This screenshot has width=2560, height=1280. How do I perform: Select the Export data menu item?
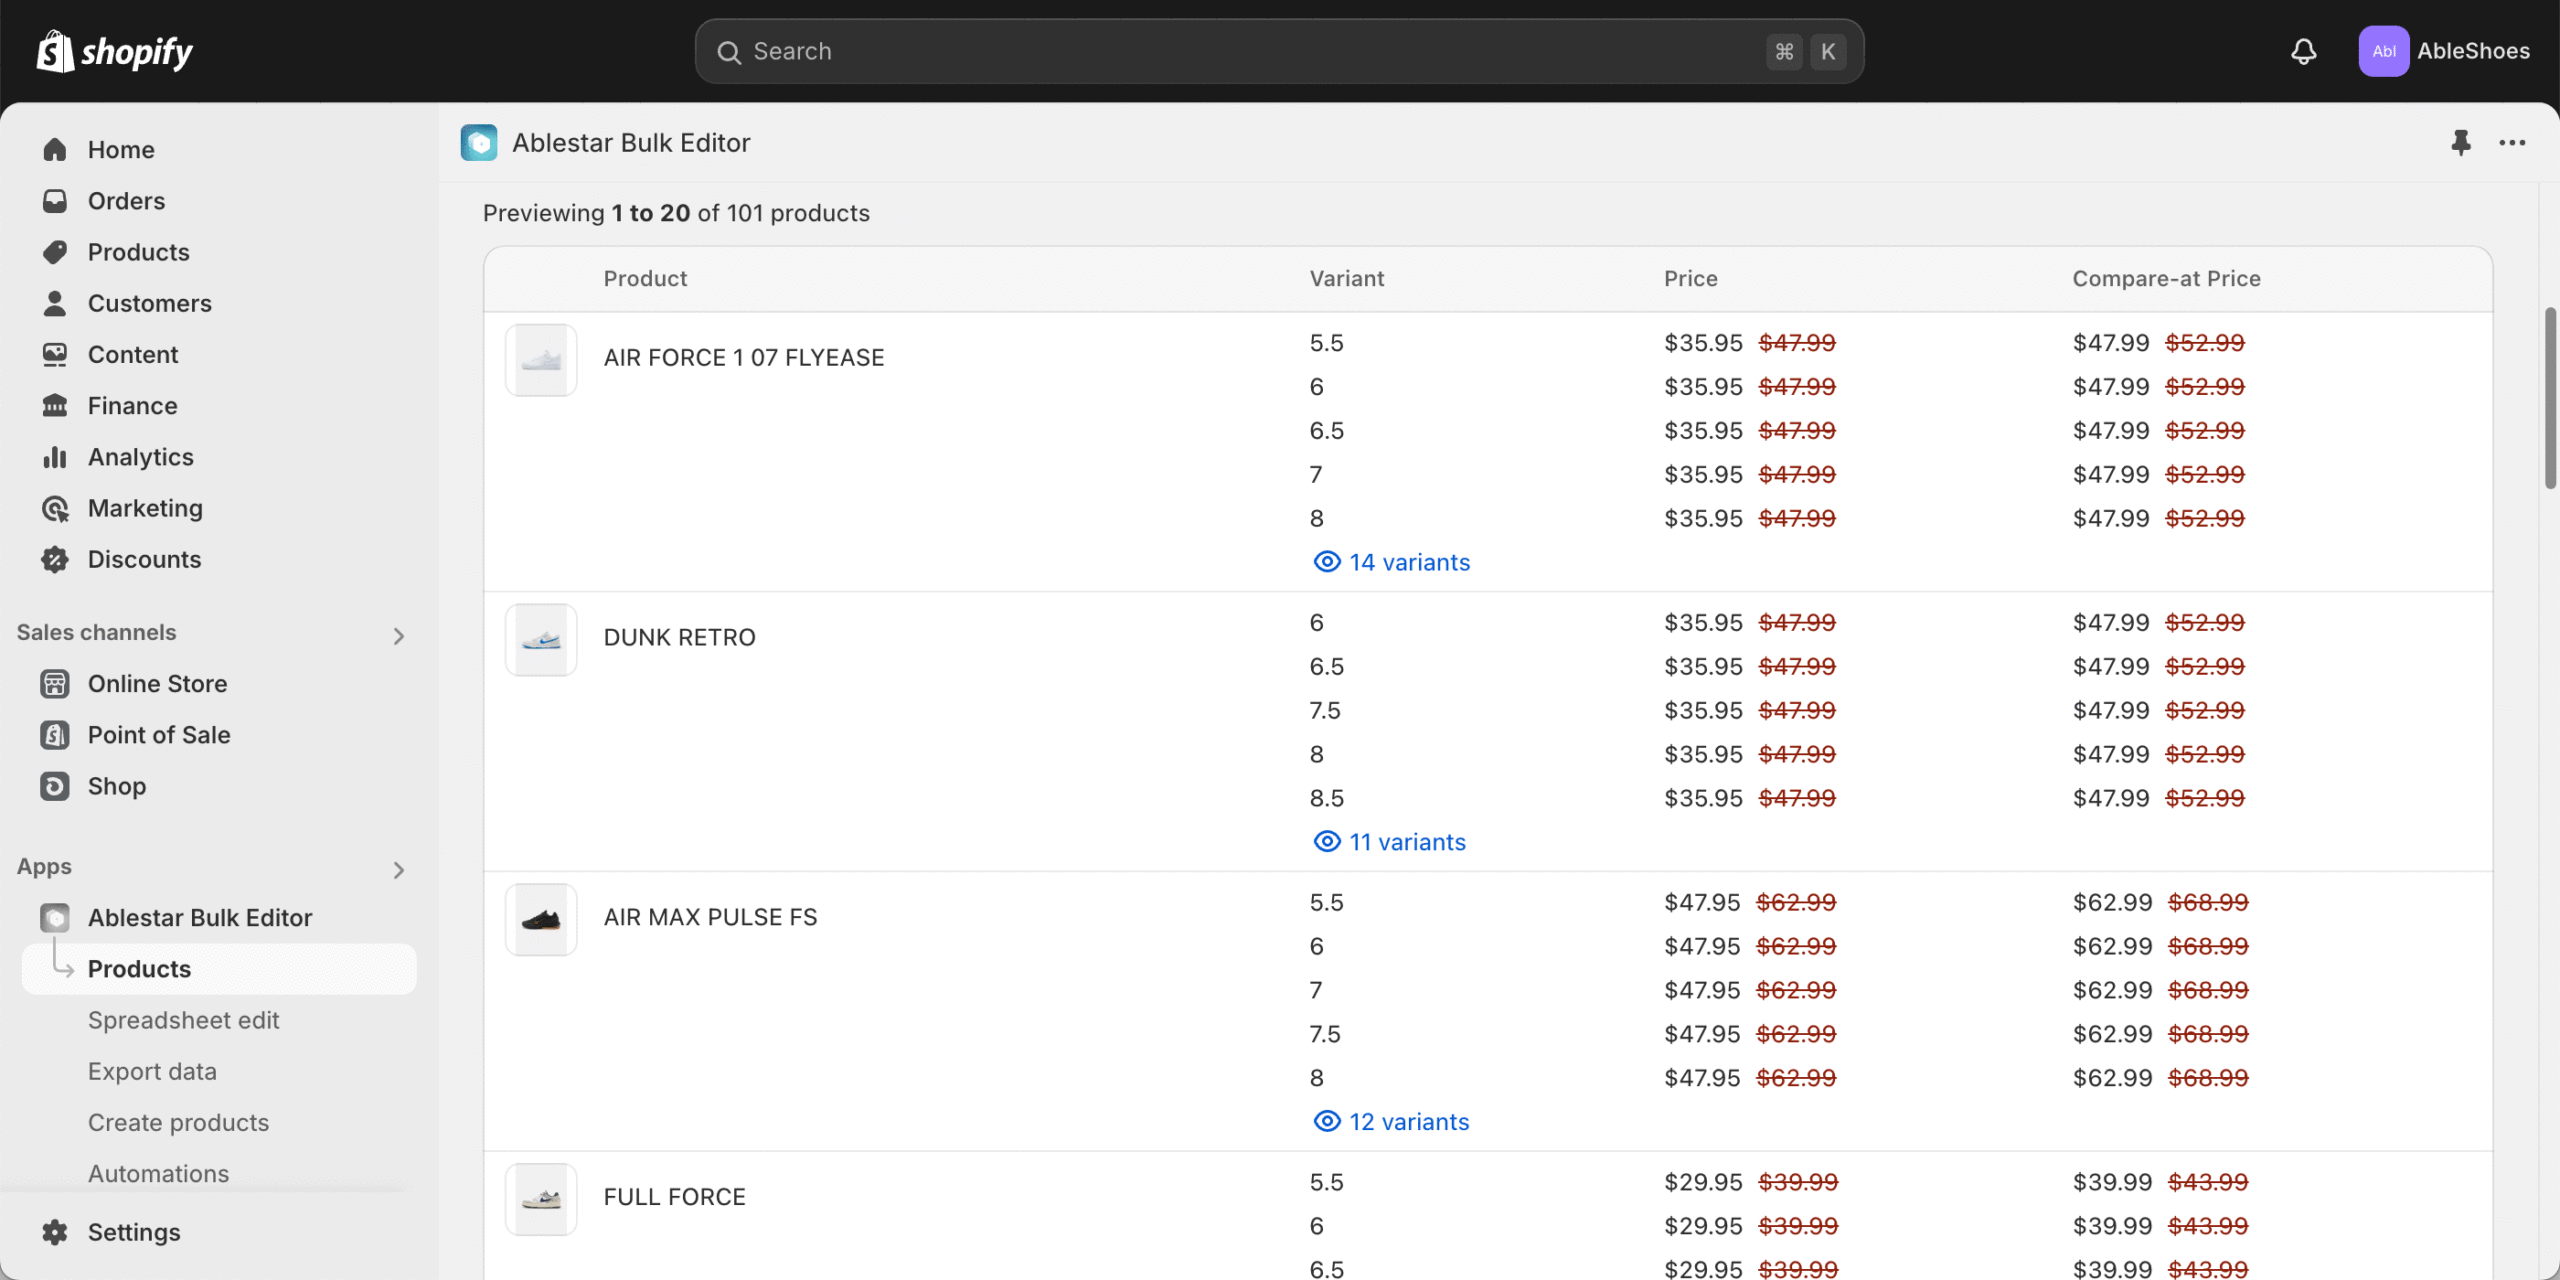click(152, 1071)
